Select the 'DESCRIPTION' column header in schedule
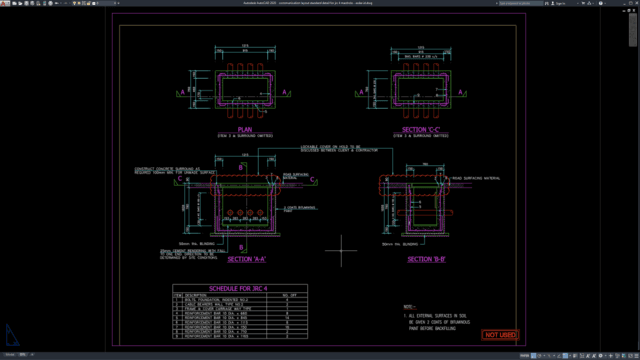640x360 pixels. (x=196, y=295)
